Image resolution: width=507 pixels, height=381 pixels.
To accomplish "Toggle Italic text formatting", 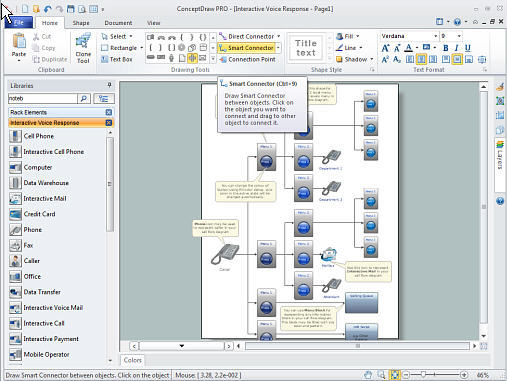I will pos(456,48).
